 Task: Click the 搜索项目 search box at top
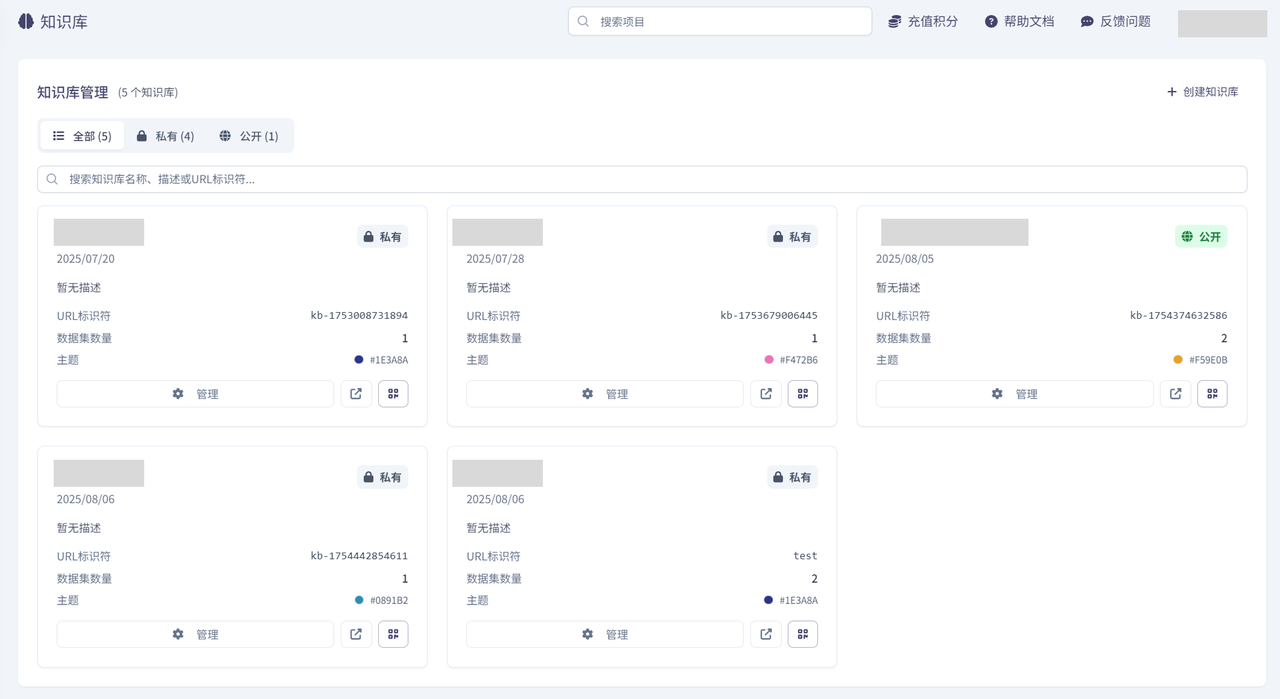(x=718, y=20)
